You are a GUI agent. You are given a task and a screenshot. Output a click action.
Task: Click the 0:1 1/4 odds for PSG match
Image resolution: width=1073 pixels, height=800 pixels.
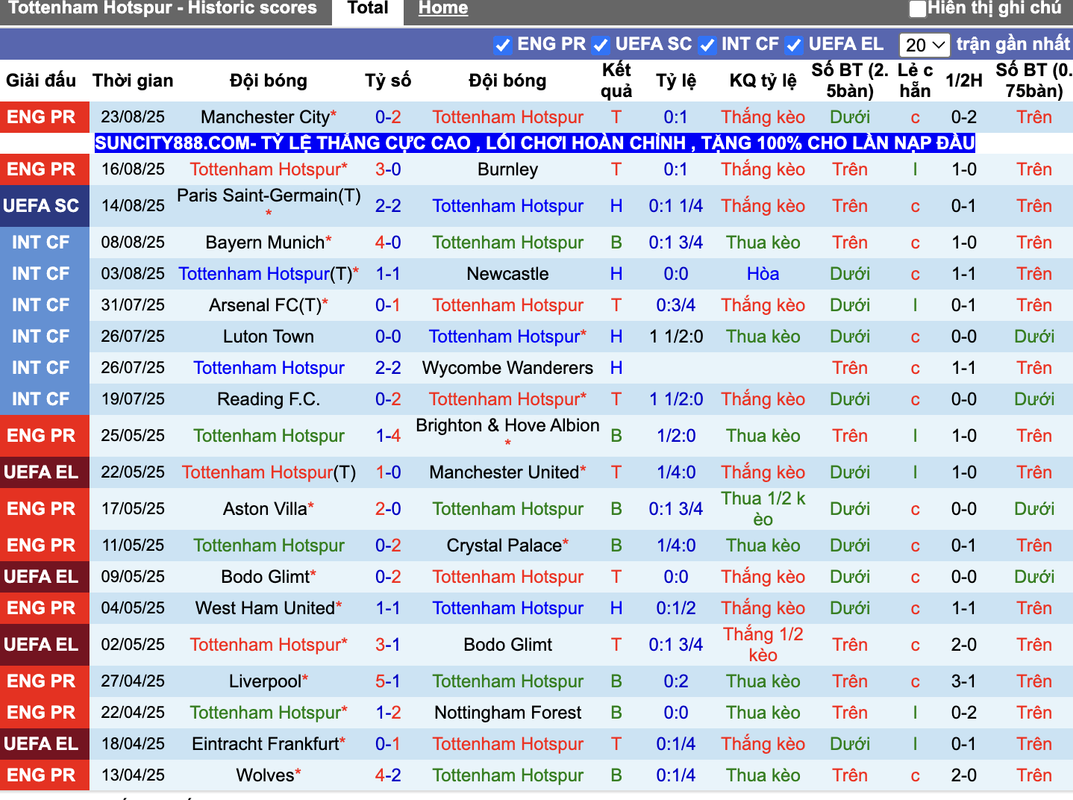click(676, 206)
